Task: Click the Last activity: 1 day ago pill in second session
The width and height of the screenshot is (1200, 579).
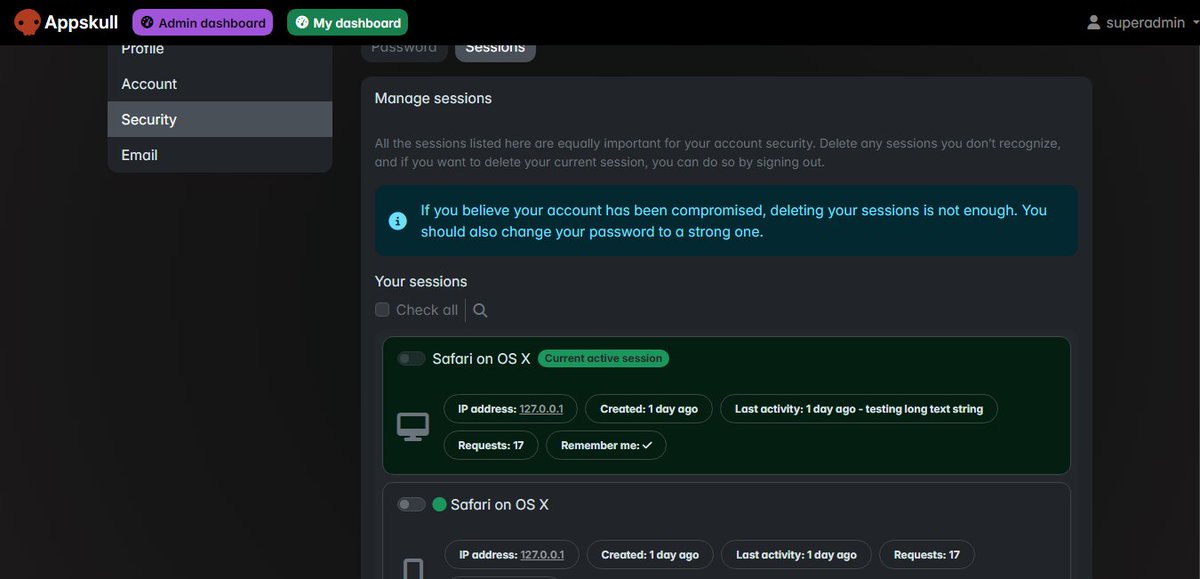Action: [796, 555]
